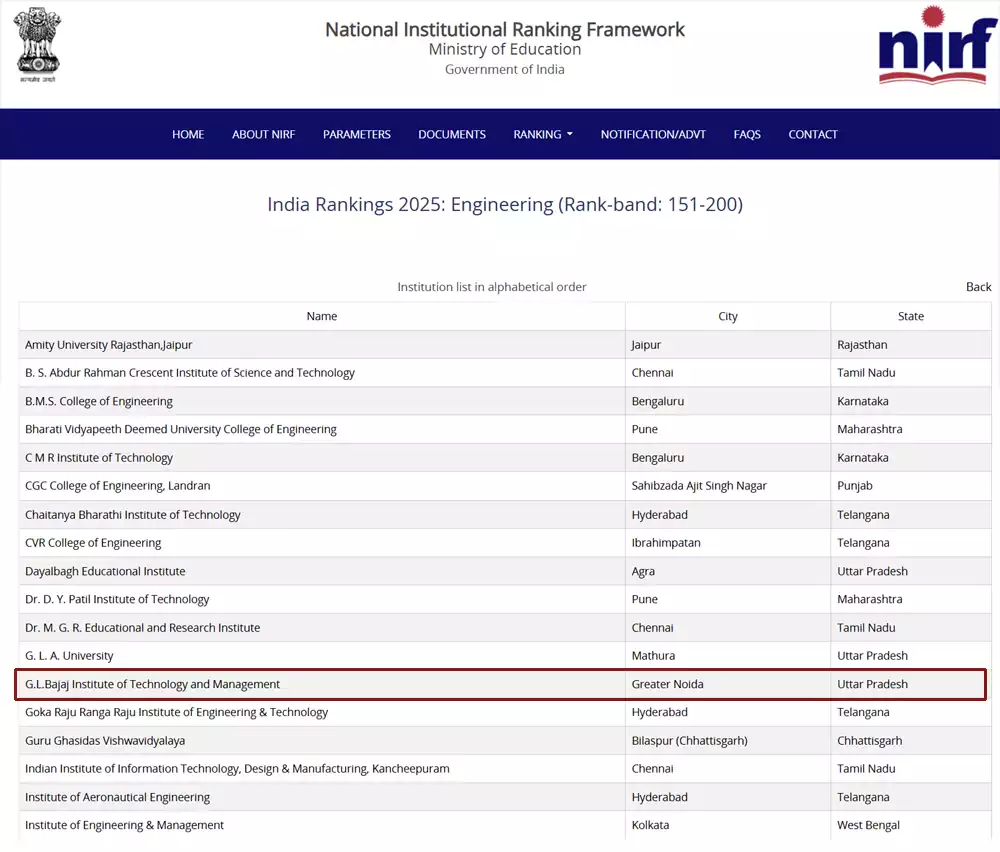Click the City column header
This screenshot has height=852, width=1000.
coord(728,316)
